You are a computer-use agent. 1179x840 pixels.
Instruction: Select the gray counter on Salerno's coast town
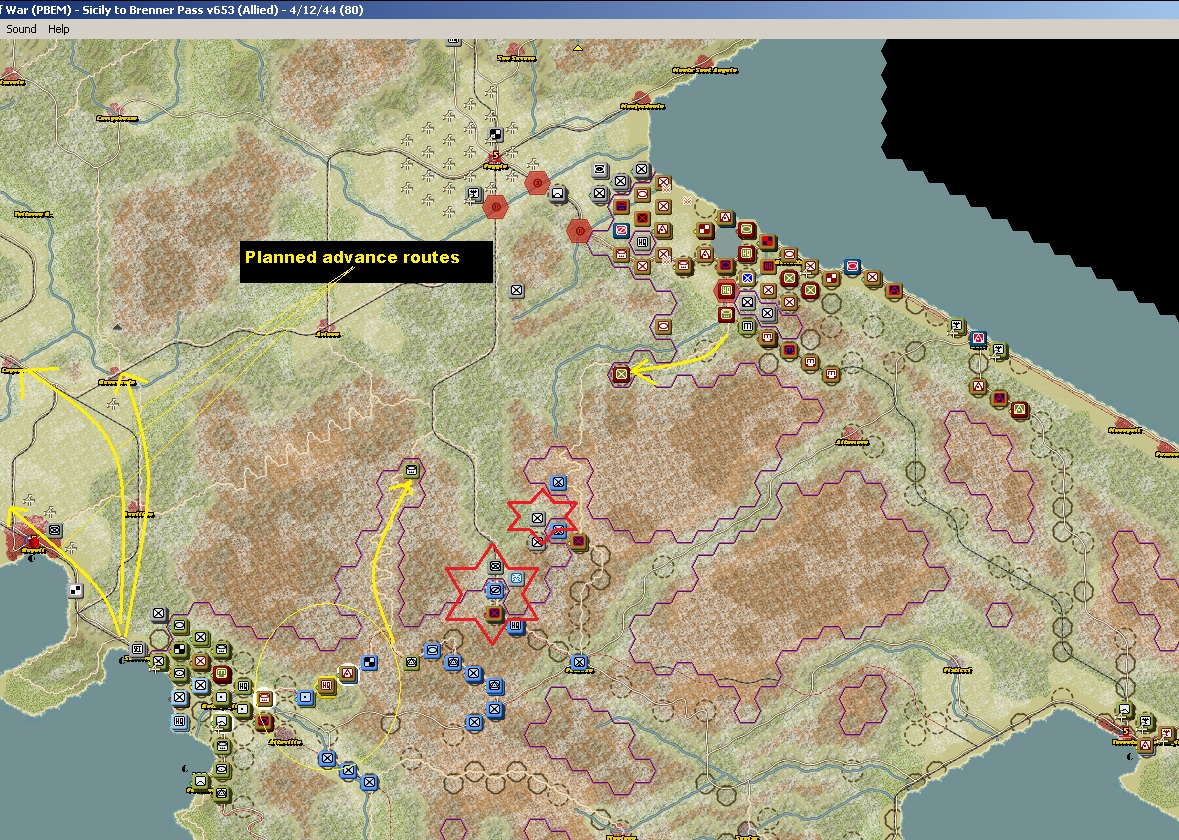click(137, 649)
